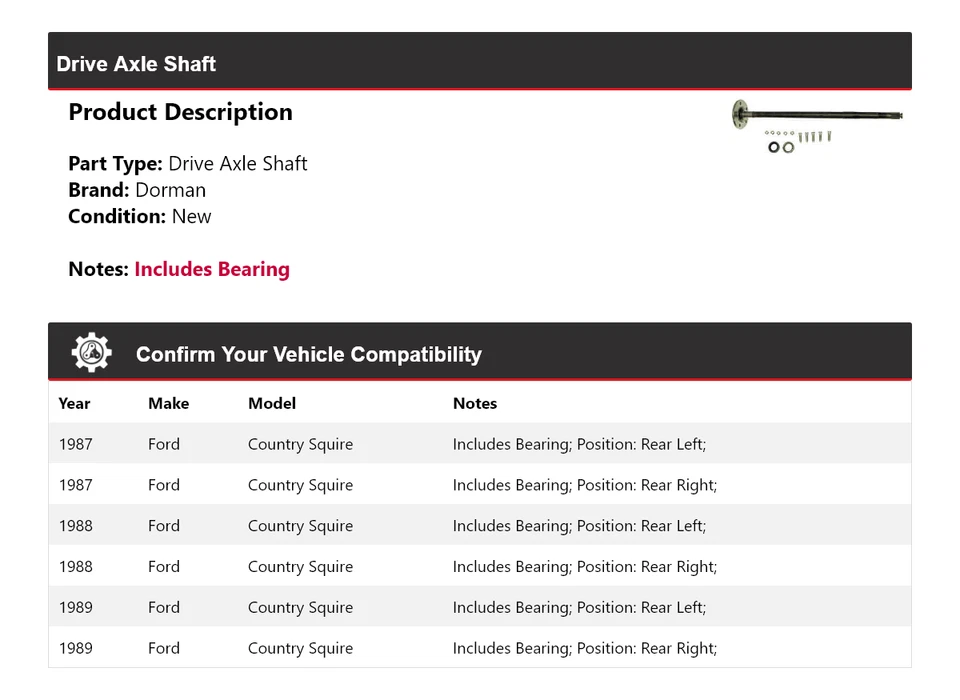This screenshot has height=700, width=960.
Task: Click the Part Type: Drive Axle Shaft line
Action: pos(188,164)
